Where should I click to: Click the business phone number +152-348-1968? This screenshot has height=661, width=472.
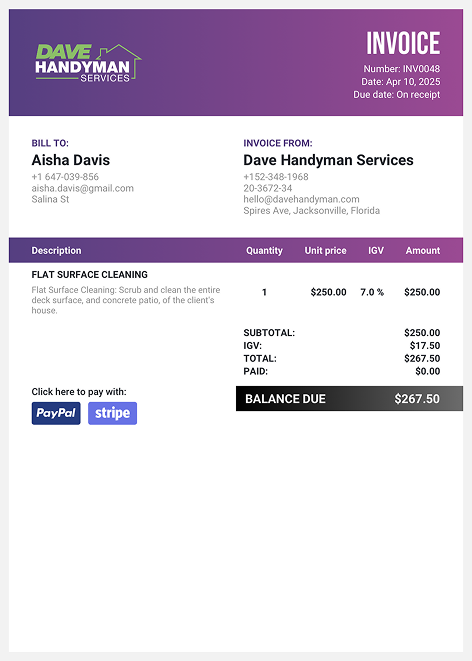click(x=276, y=177)
